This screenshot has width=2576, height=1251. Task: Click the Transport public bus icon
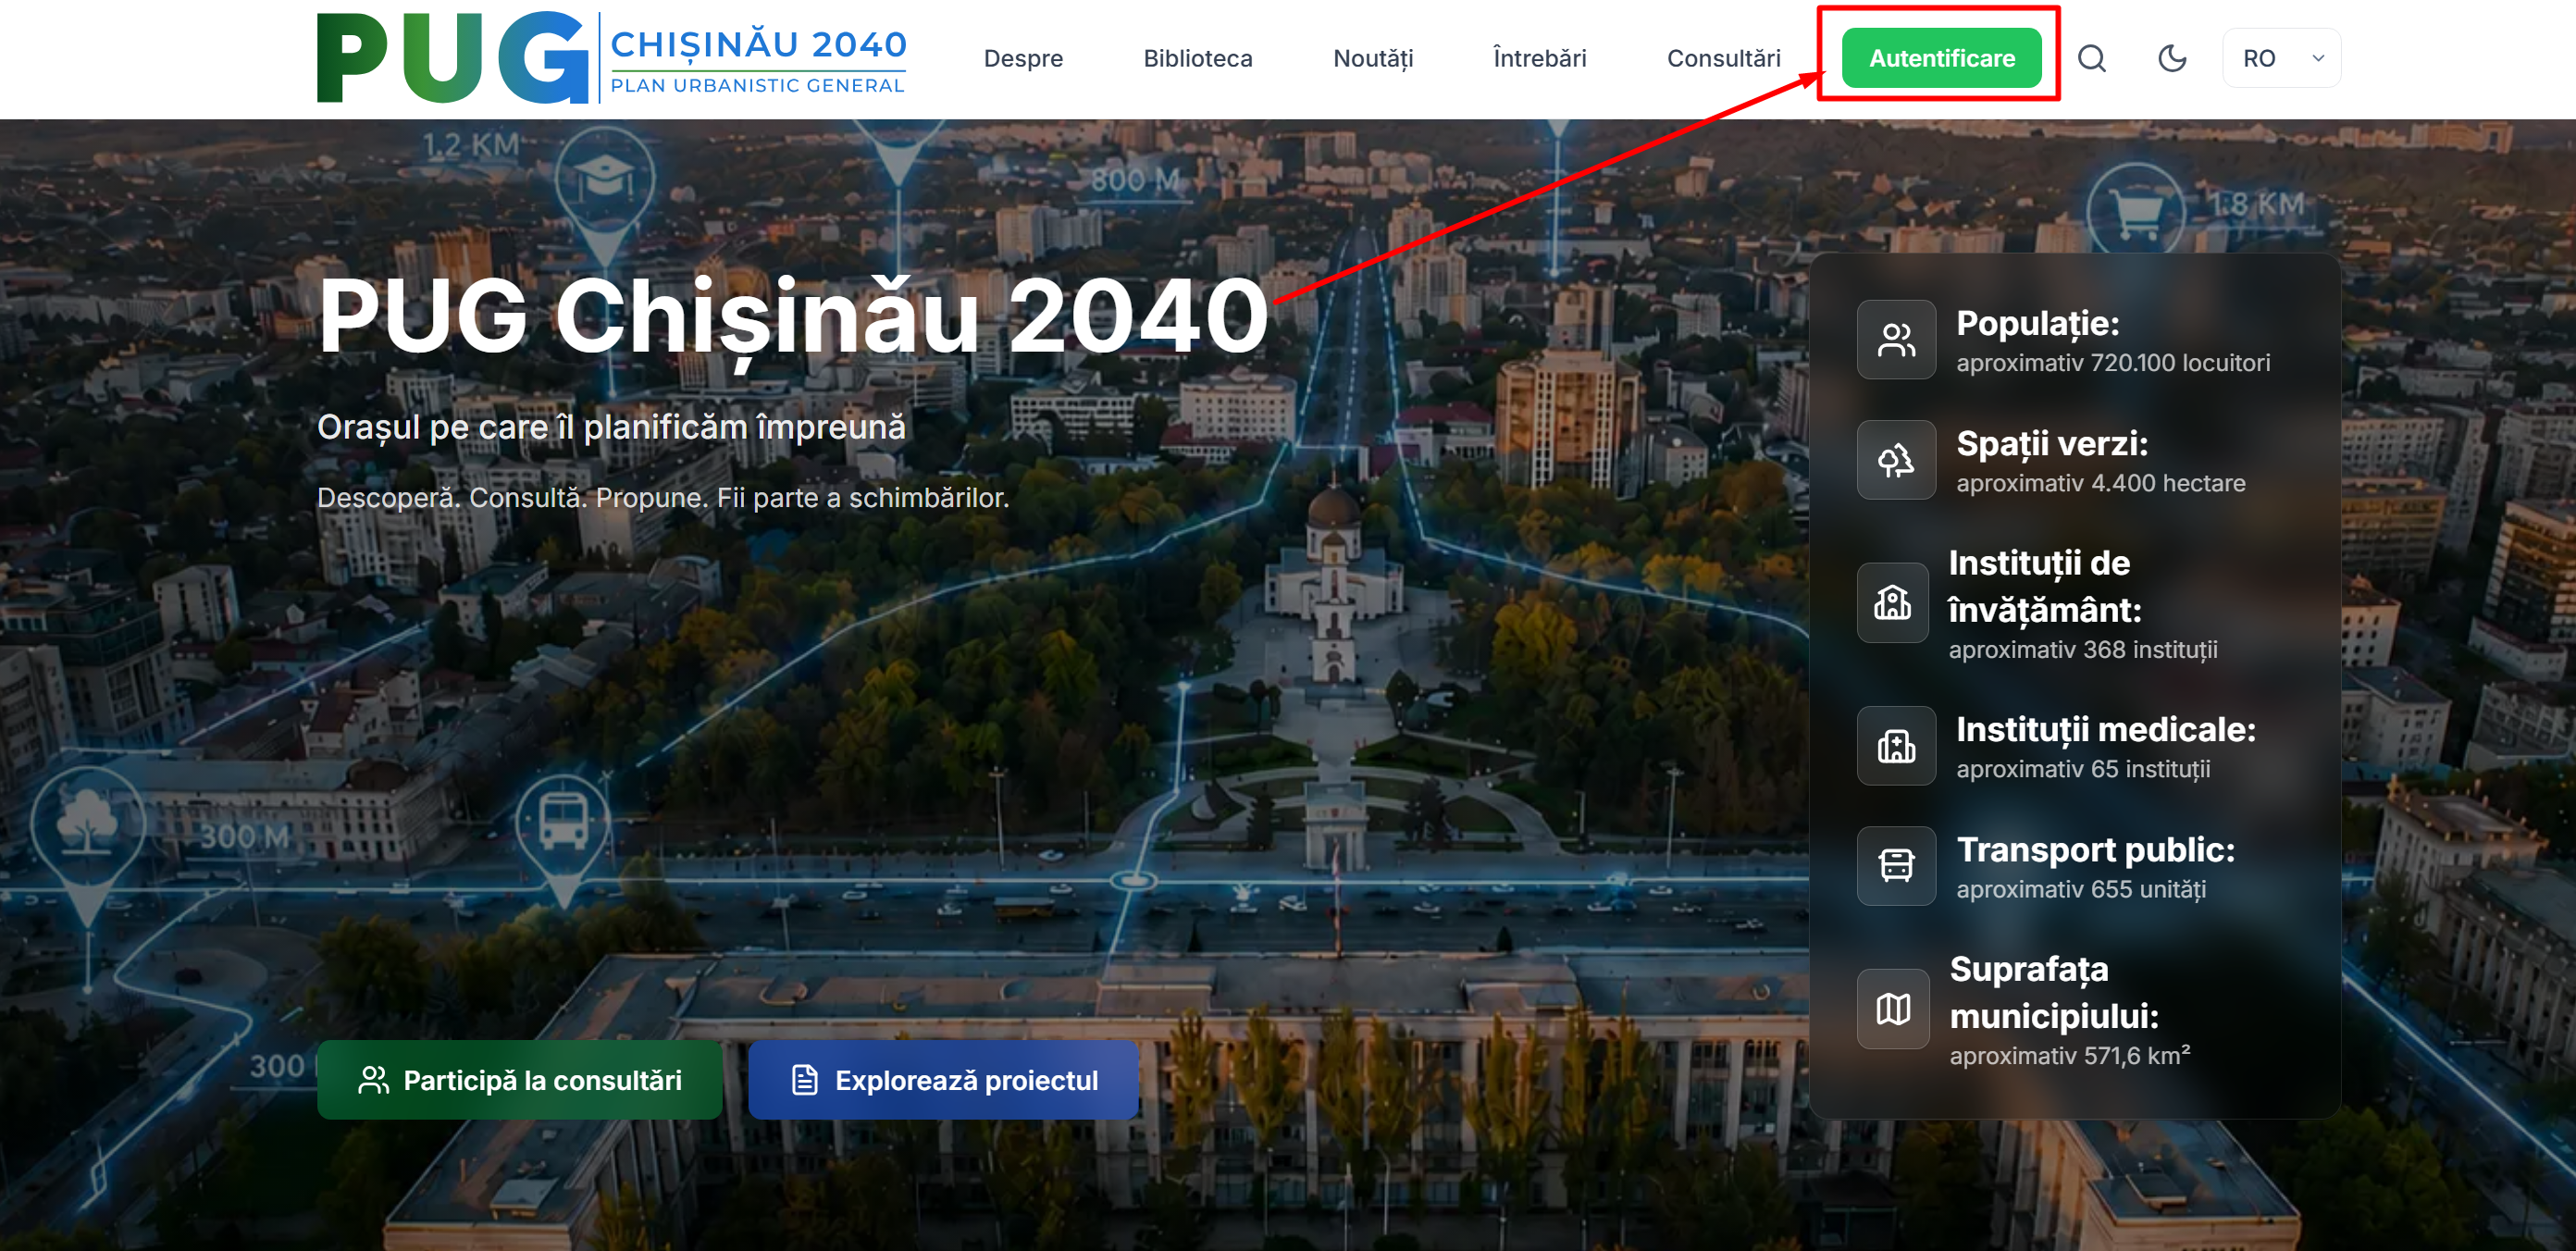1896,866
